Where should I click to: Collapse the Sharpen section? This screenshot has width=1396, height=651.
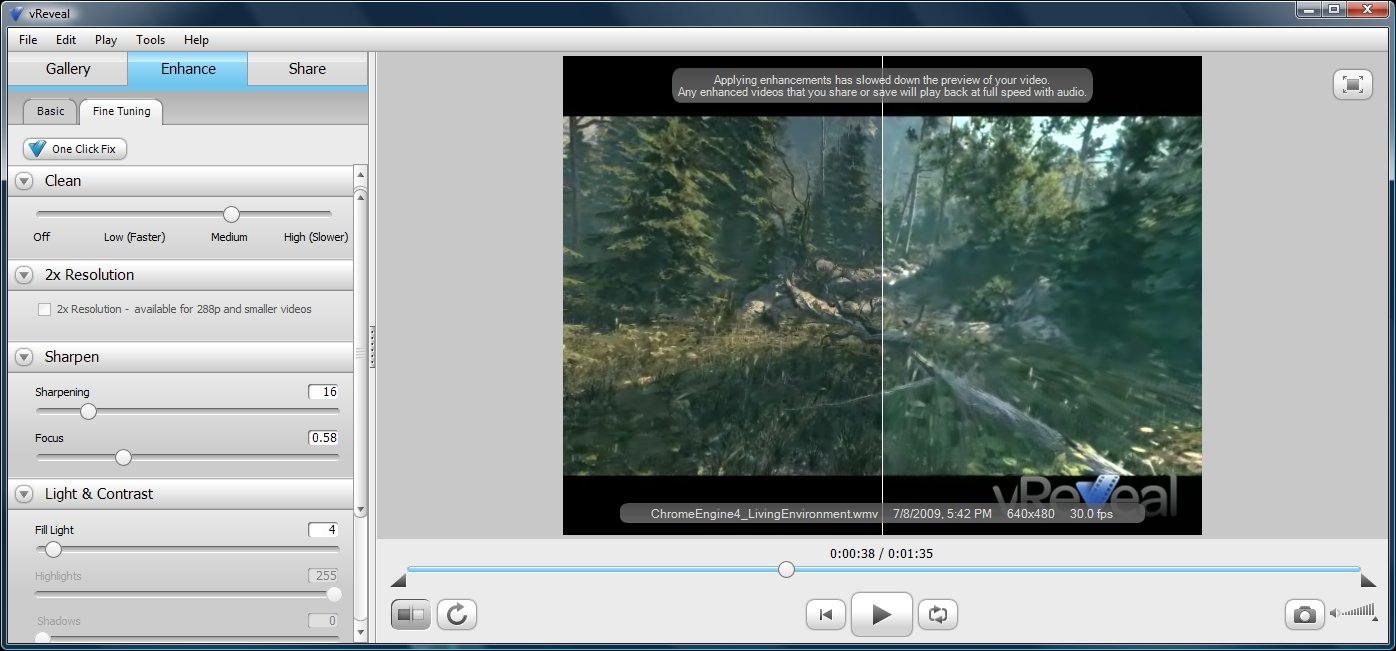24,357
